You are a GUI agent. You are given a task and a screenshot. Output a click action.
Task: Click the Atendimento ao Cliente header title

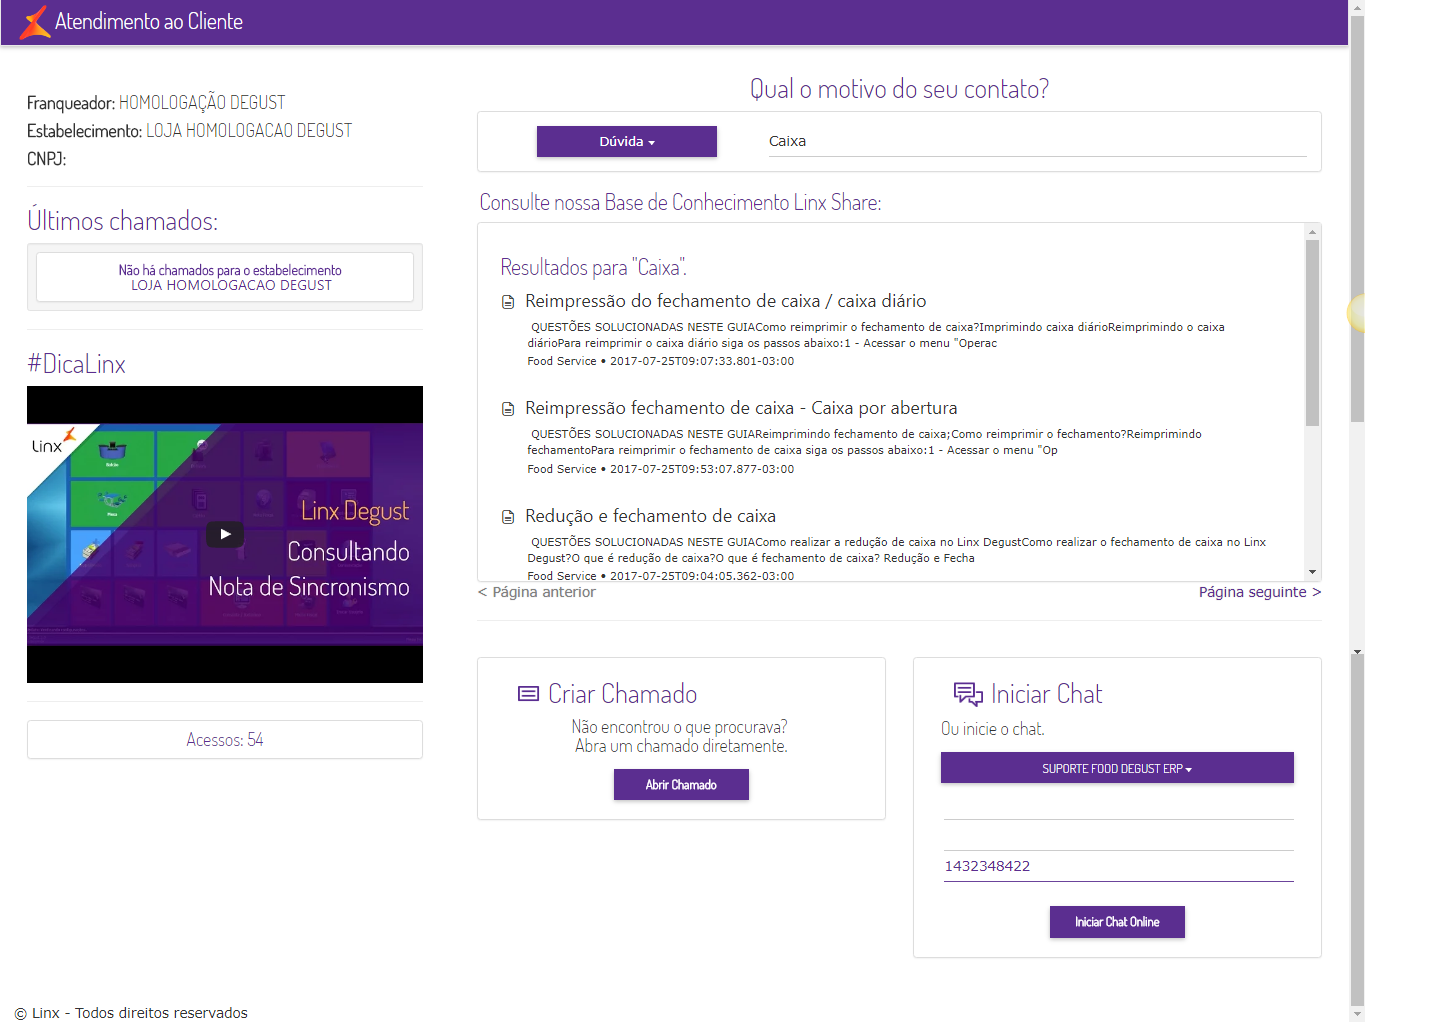(149, 22)
